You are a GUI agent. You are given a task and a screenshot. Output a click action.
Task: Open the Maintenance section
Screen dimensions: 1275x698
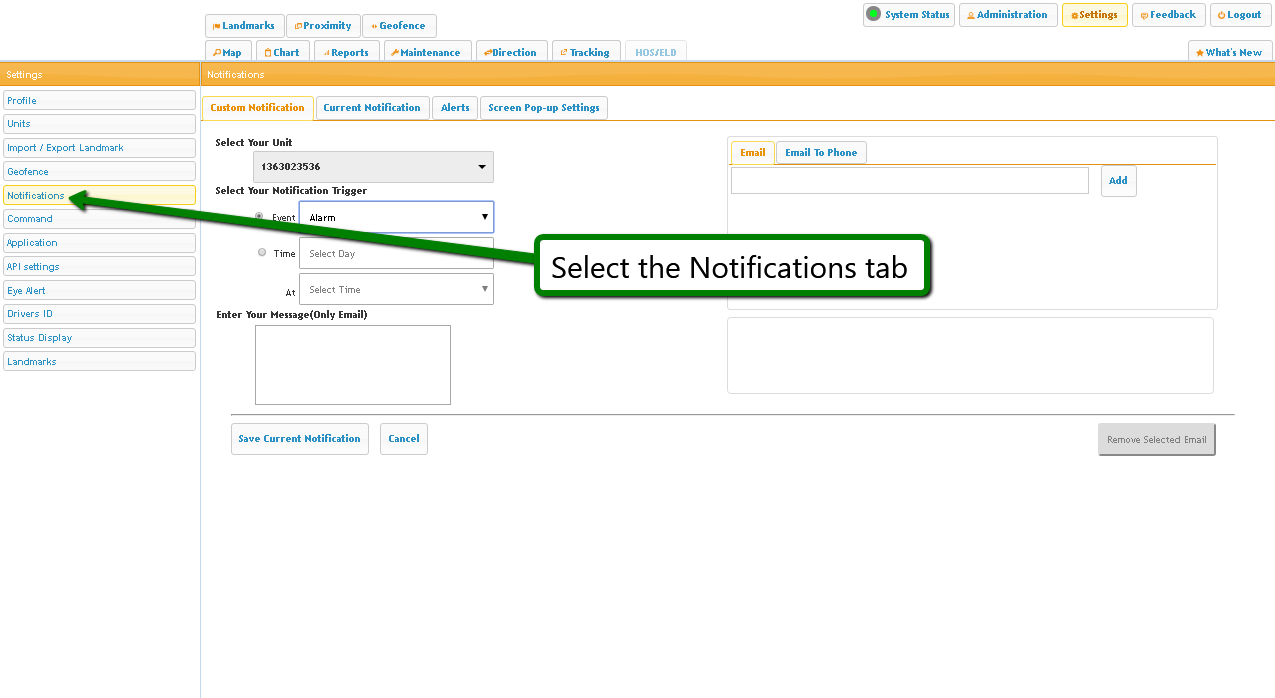click(426, 53)
